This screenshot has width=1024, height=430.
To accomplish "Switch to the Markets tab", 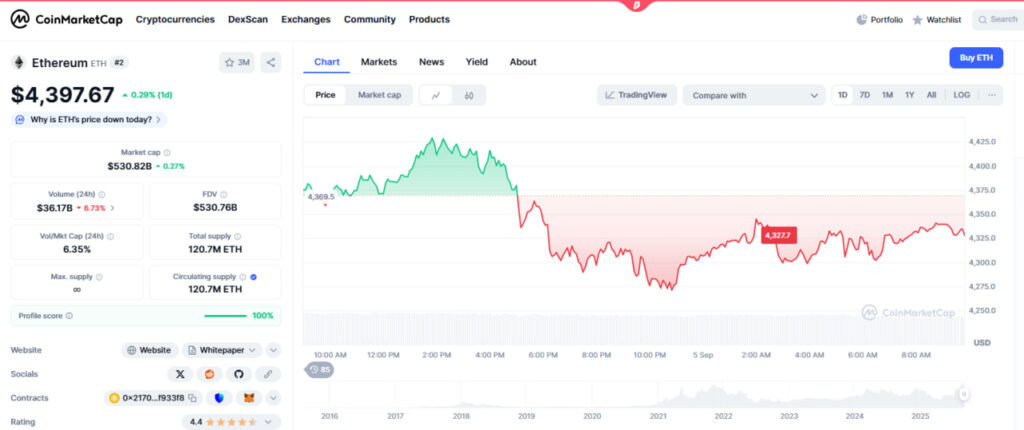I will coord(379,62).
